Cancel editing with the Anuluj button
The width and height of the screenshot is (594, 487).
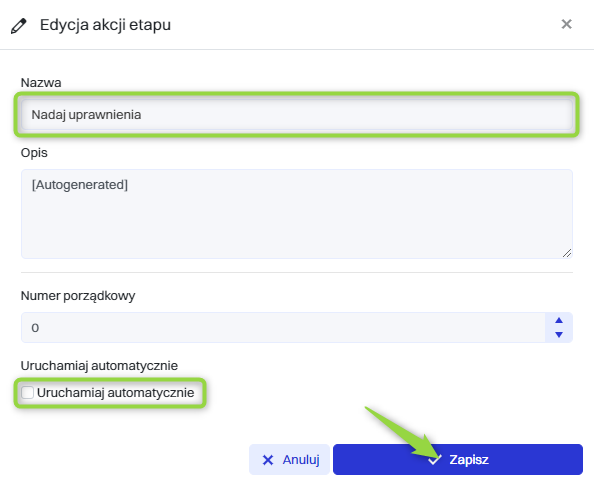289,459
